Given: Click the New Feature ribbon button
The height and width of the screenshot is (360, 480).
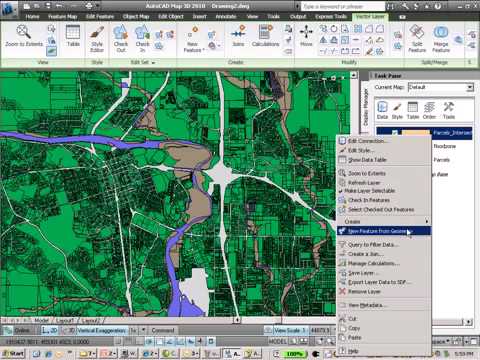Looking at the screenshot, I should point(193,39).
